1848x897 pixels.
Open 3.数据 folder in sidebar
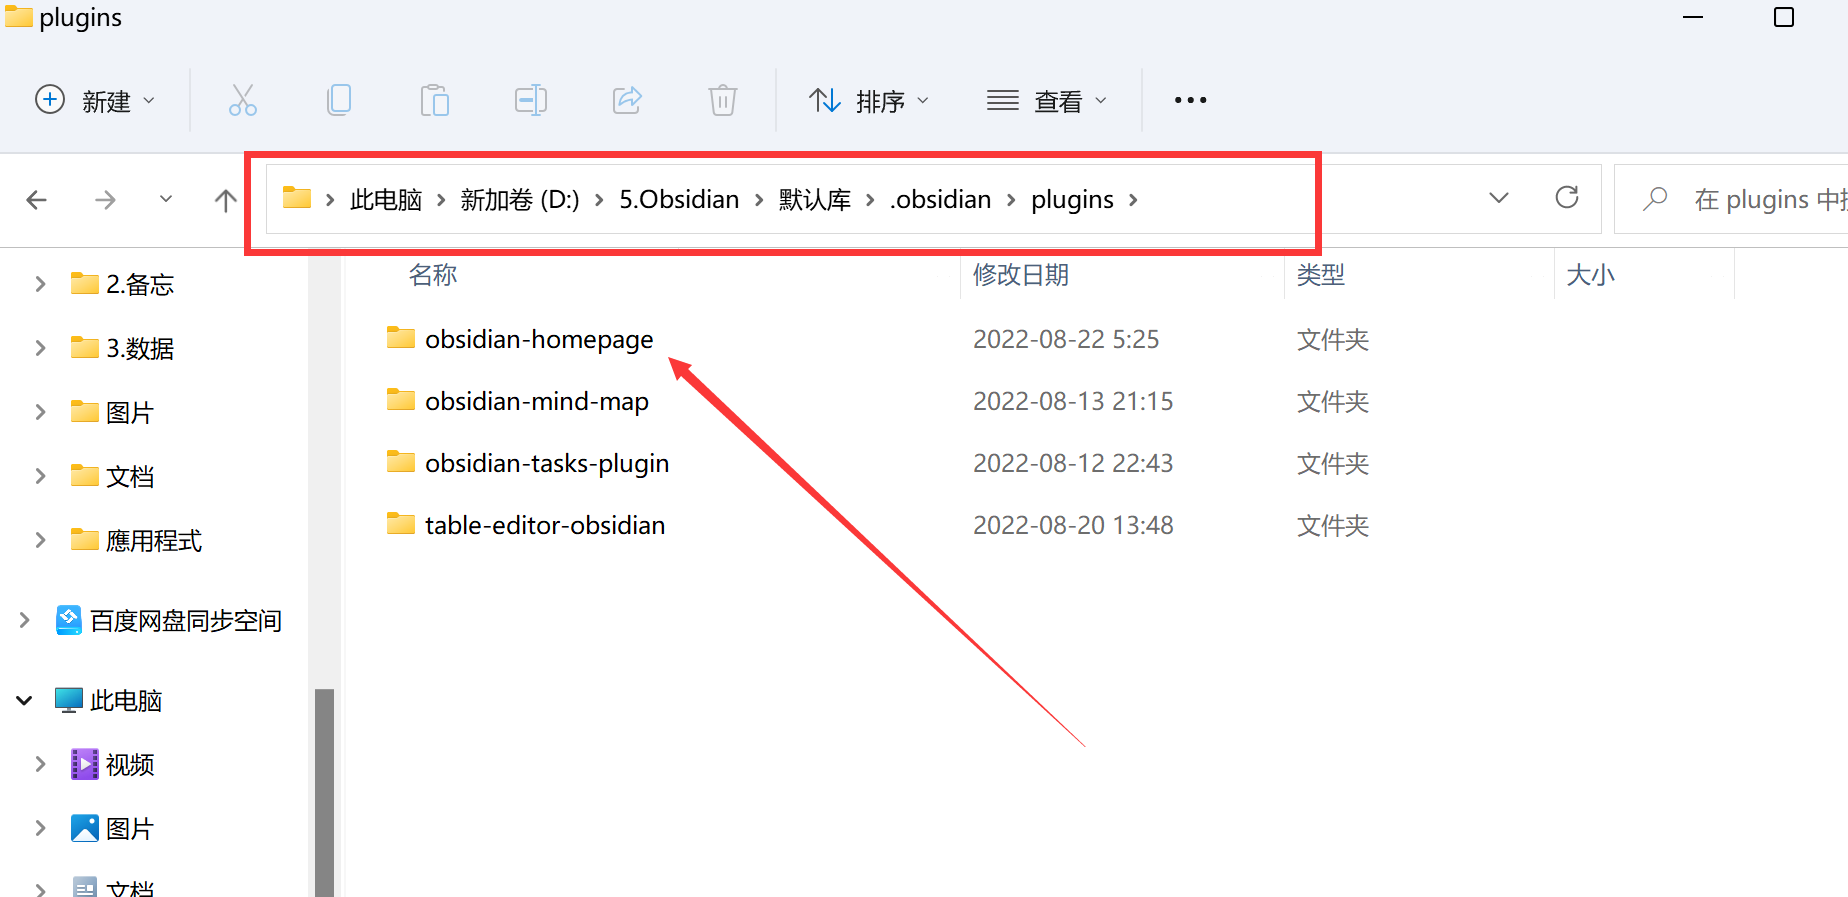click(x=140, y=349)
